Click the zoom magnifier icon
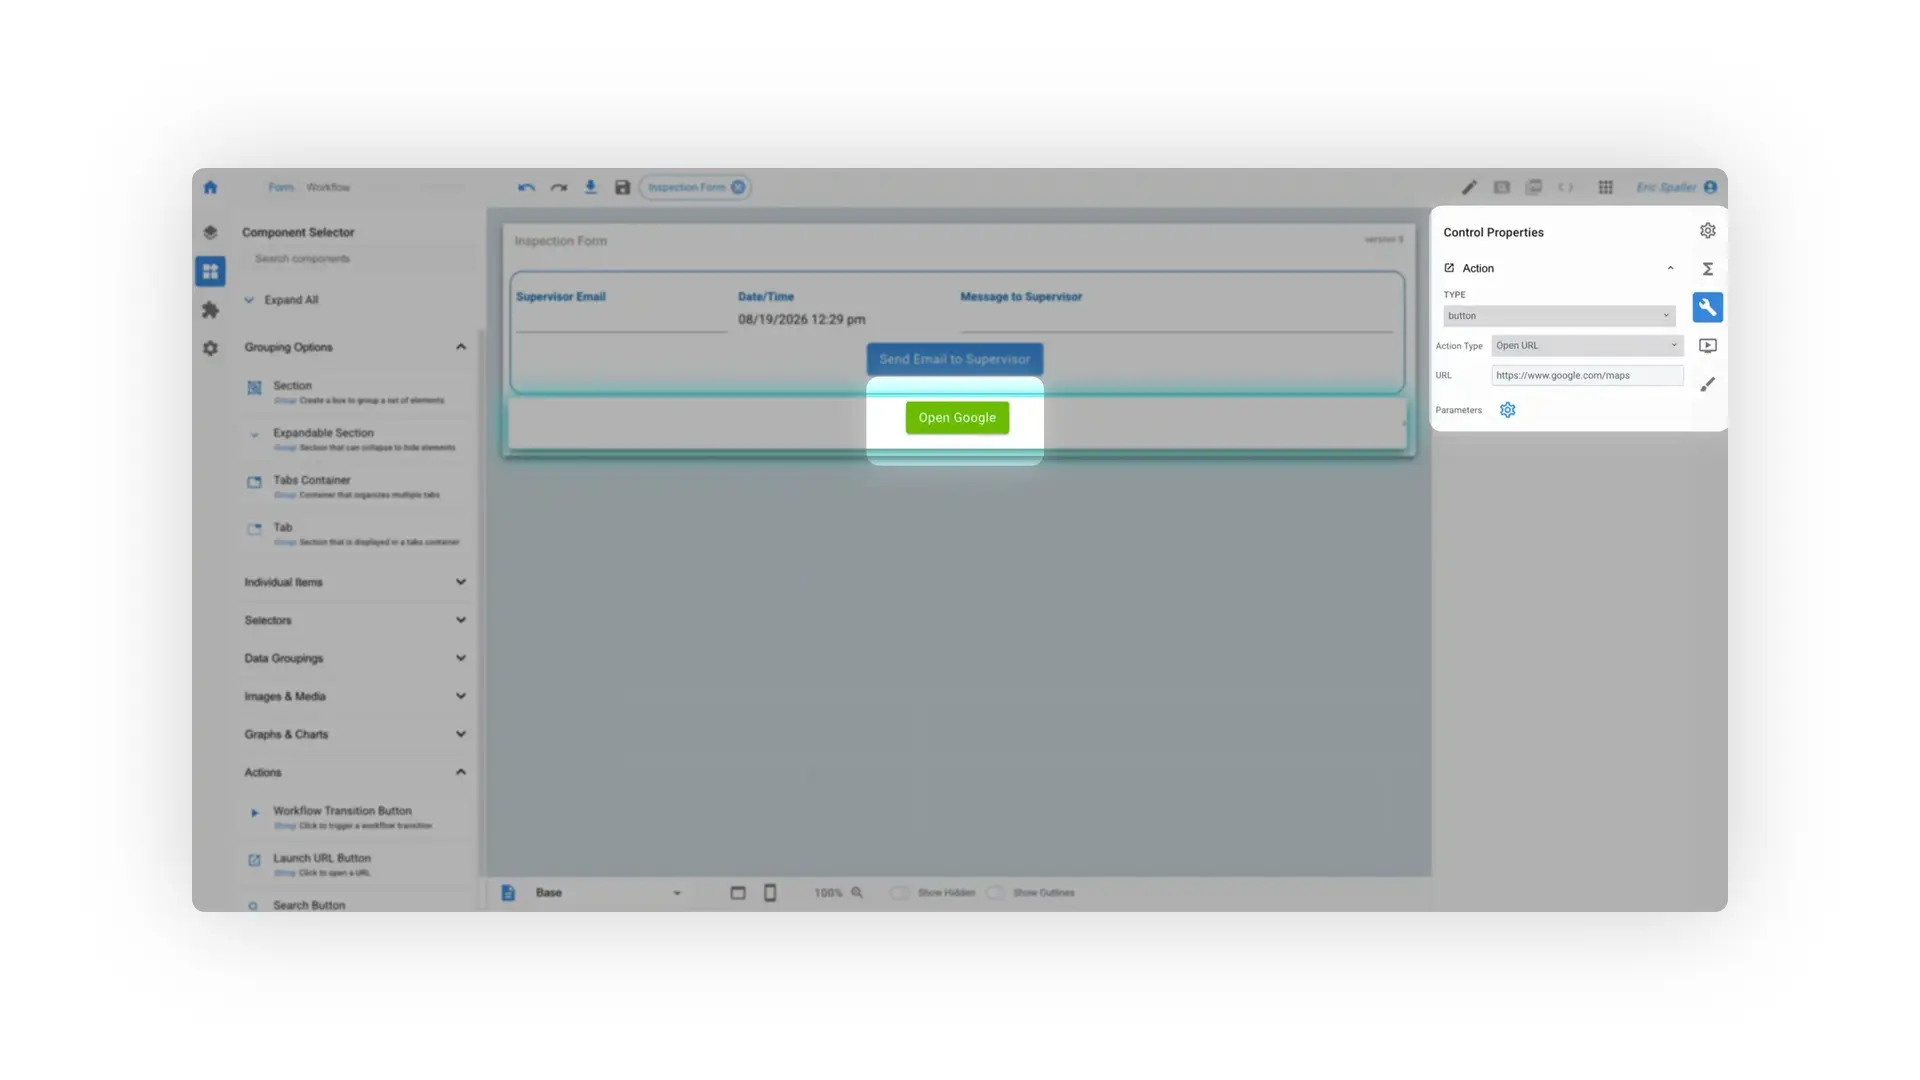Screen dimensions: 1920x1080 (857, 893)
